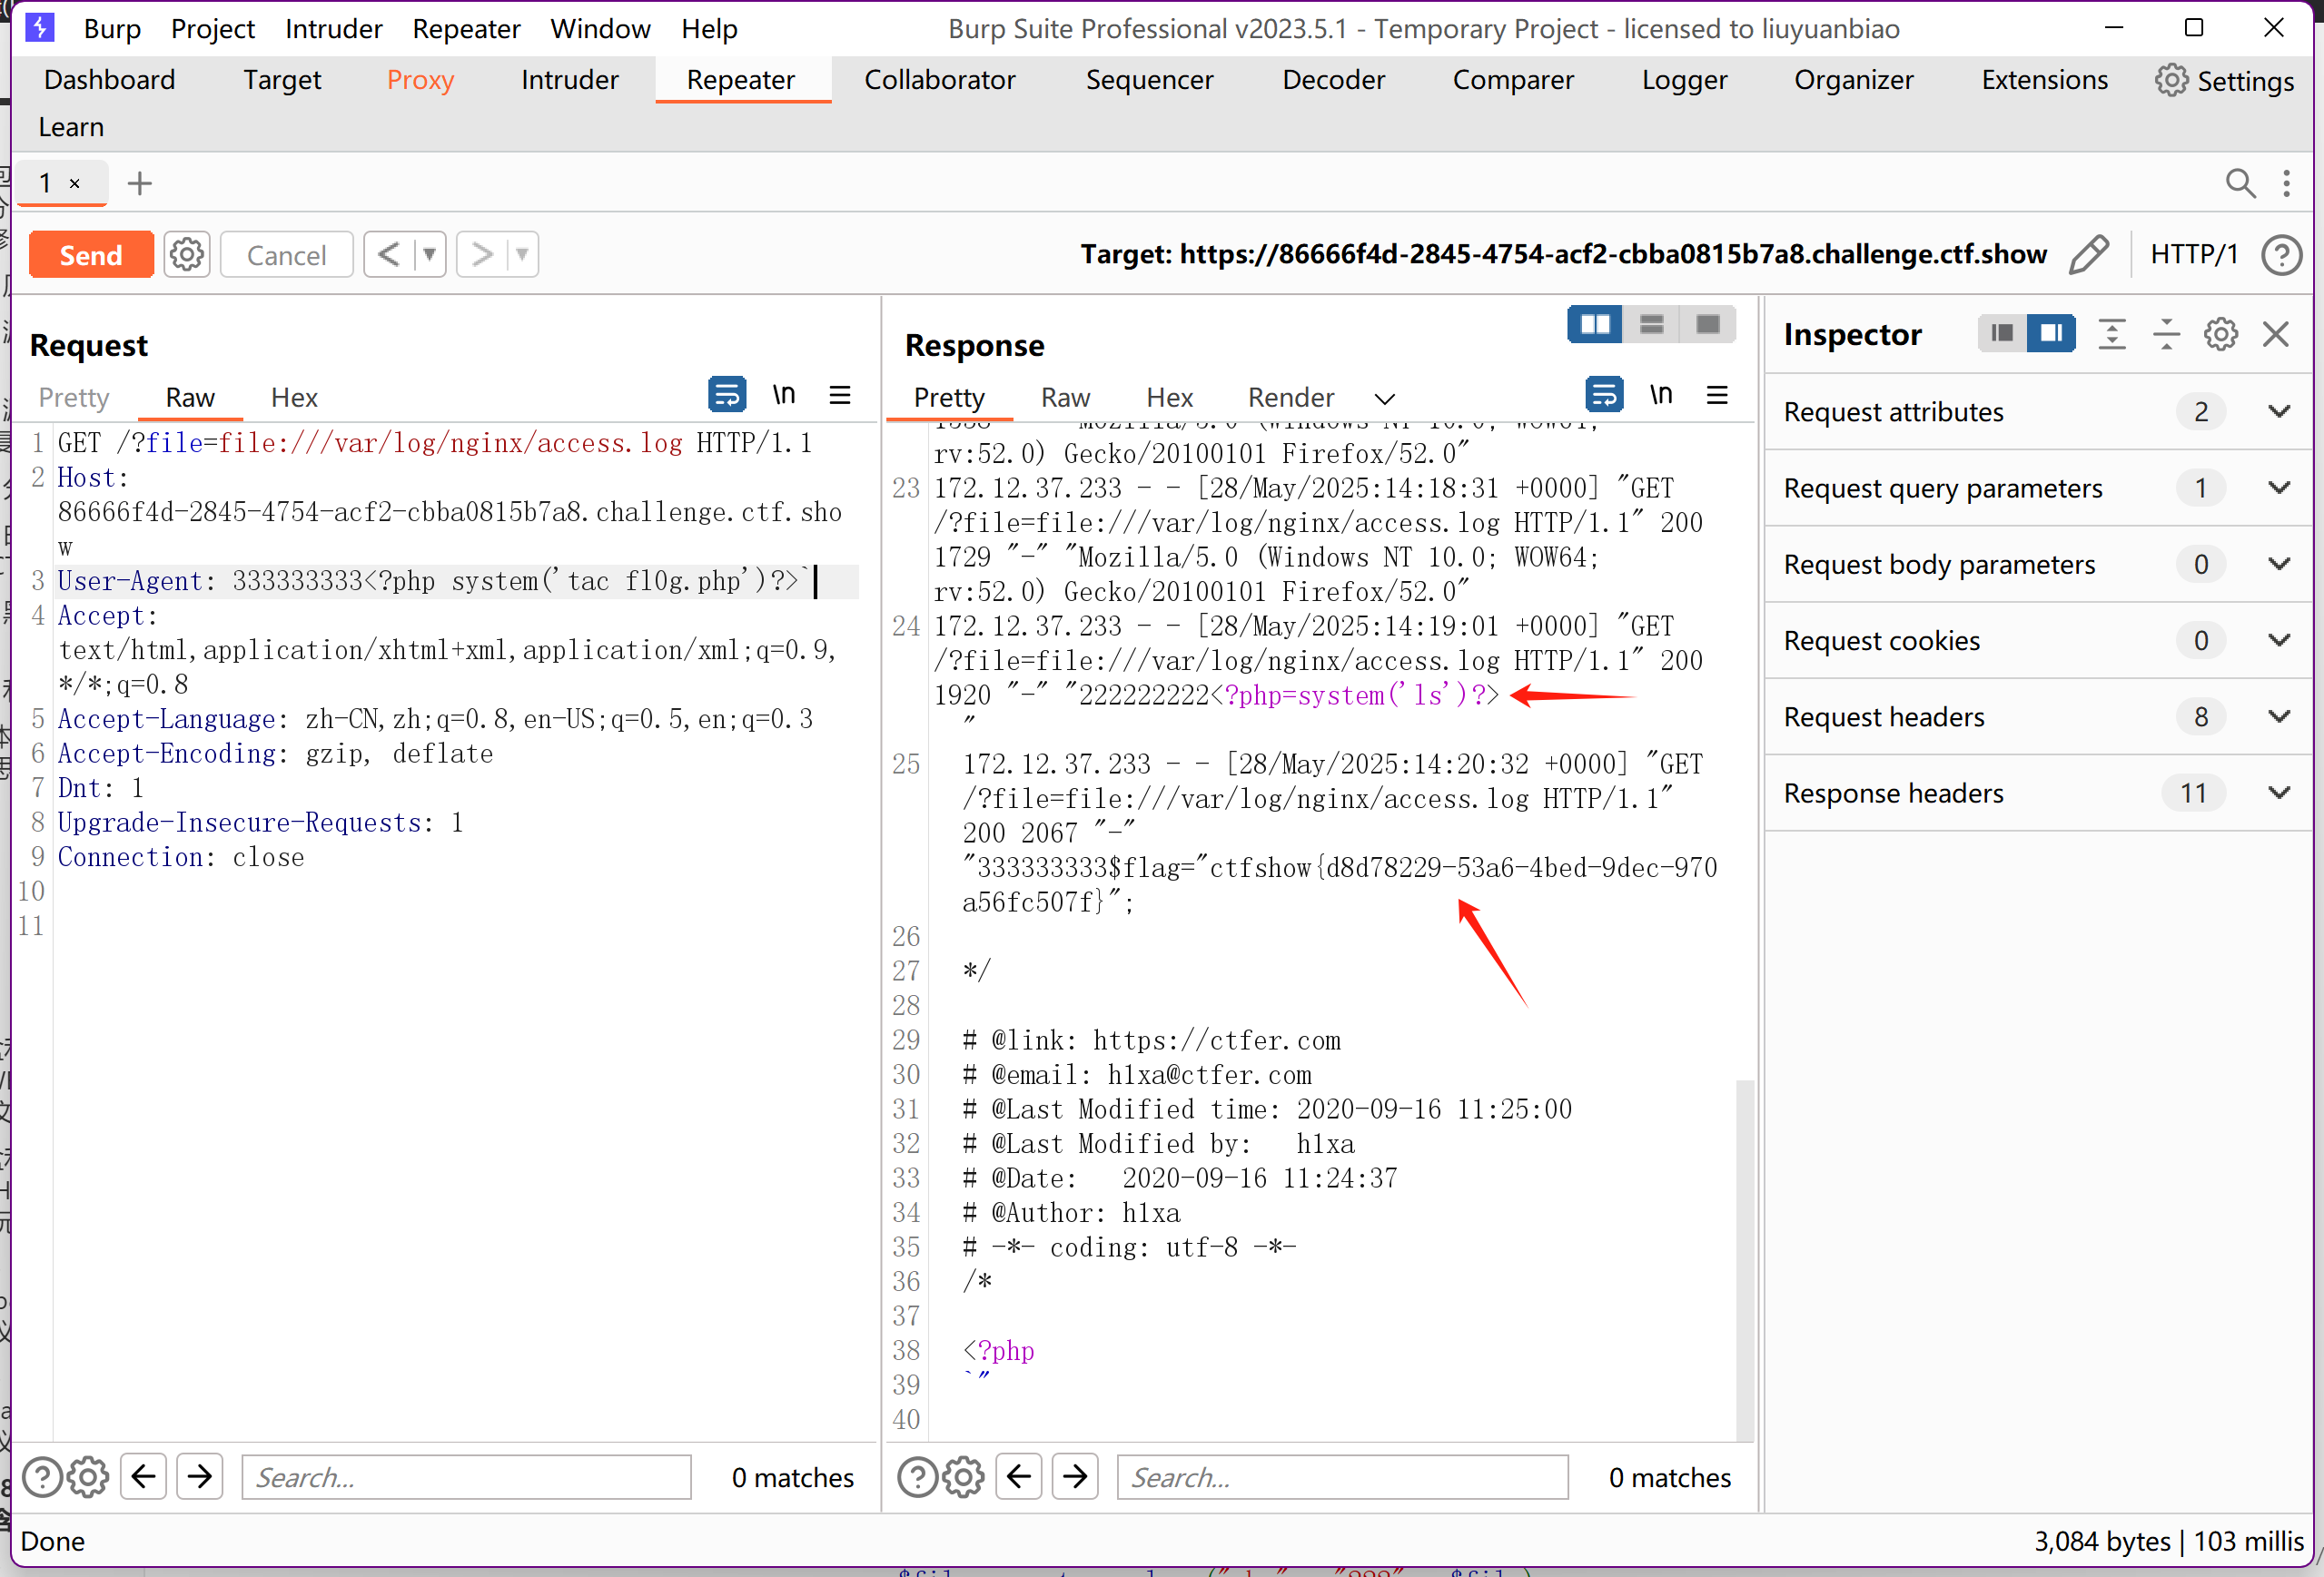The height and width of the screenshot is (1577, 2324).
Task: Click the Response search input field
Action: pyautogui.click(x=1341, y=1477)
